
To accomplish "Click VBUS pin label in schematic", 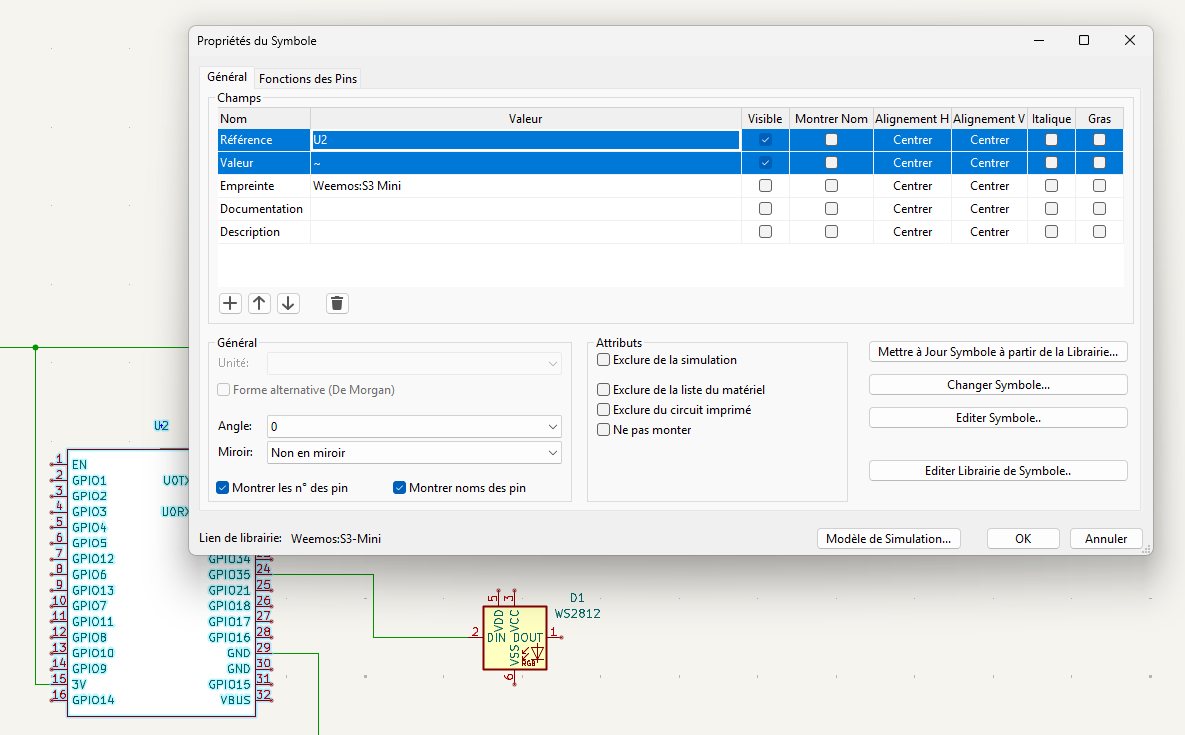I will (235, 700).
